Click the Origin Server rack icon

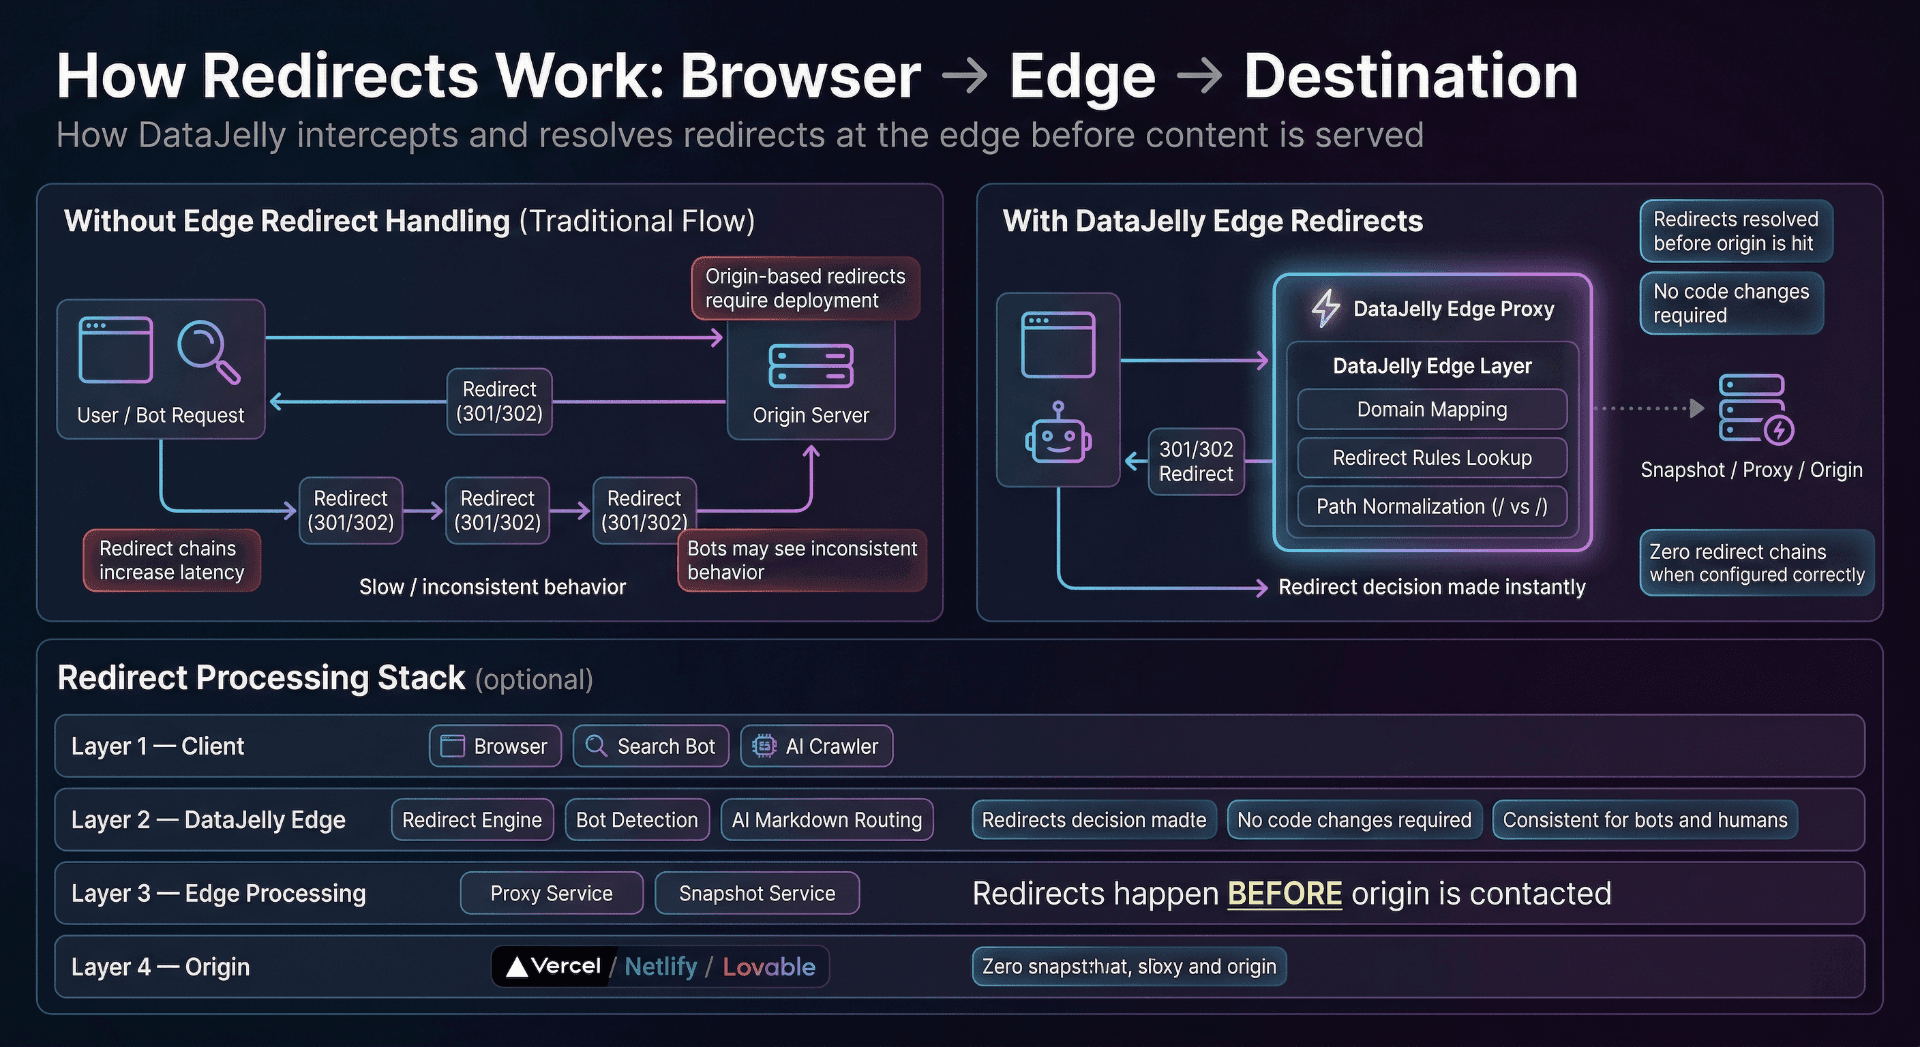point(811,366)
